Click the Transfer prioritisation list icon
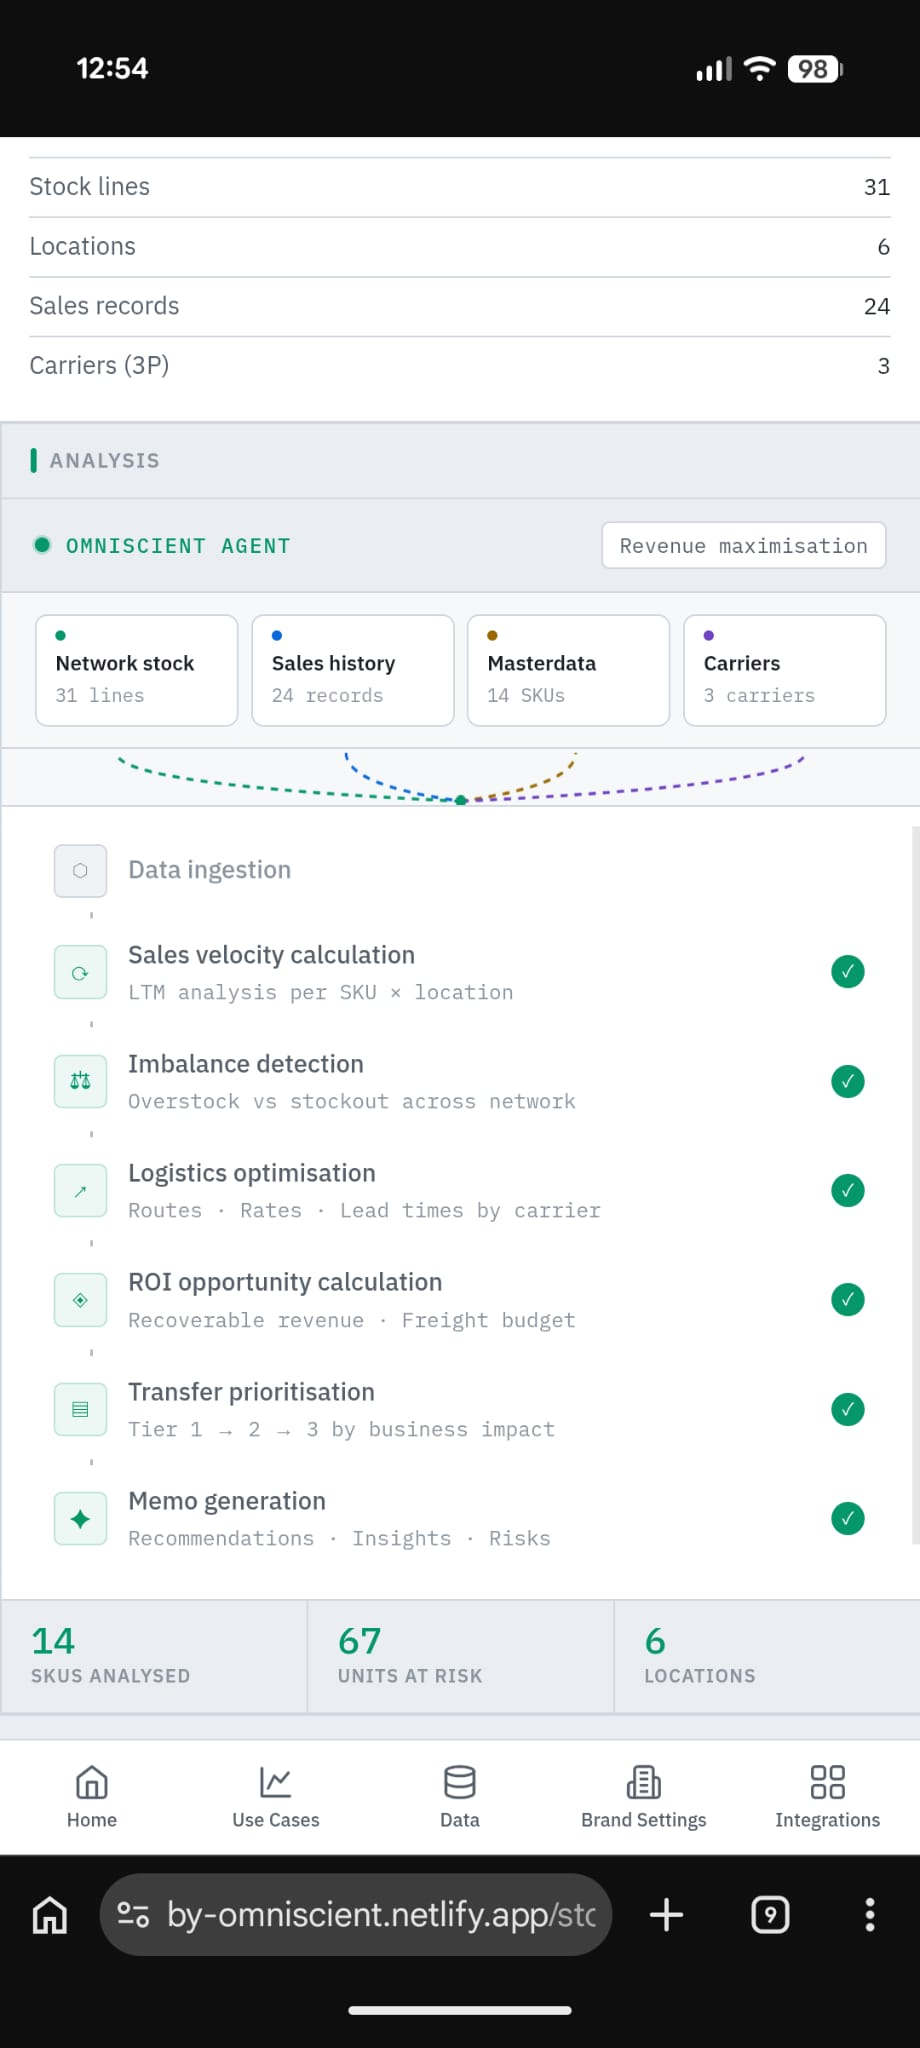This screenshot has width=920, height=2048. tap(80, 1409)
